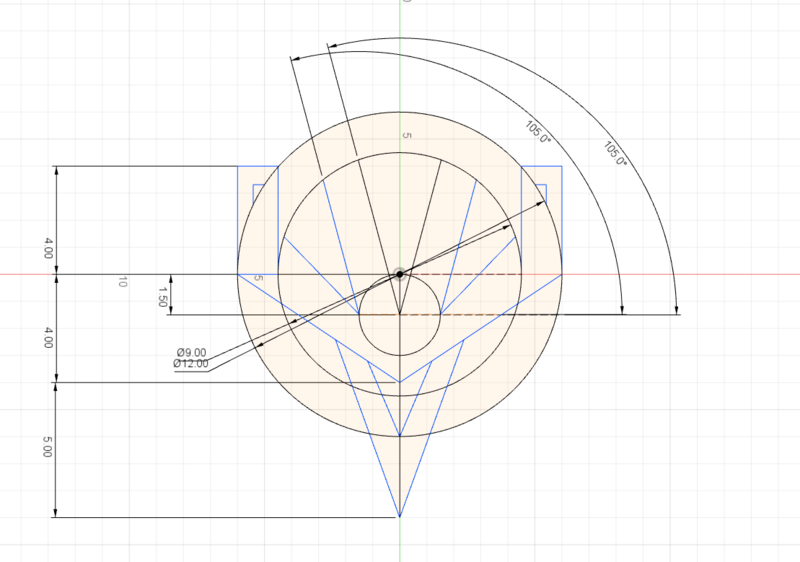
Task: Select the sketch origin point
Action: pyautogui.click(x=399, y=273)
